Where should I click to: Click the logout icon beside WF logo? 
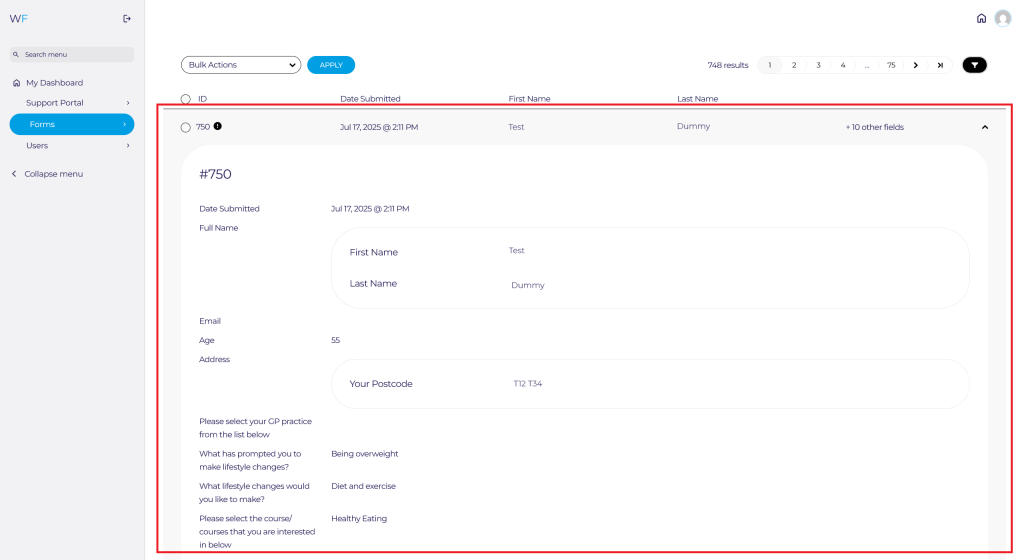tap(126, 18)
